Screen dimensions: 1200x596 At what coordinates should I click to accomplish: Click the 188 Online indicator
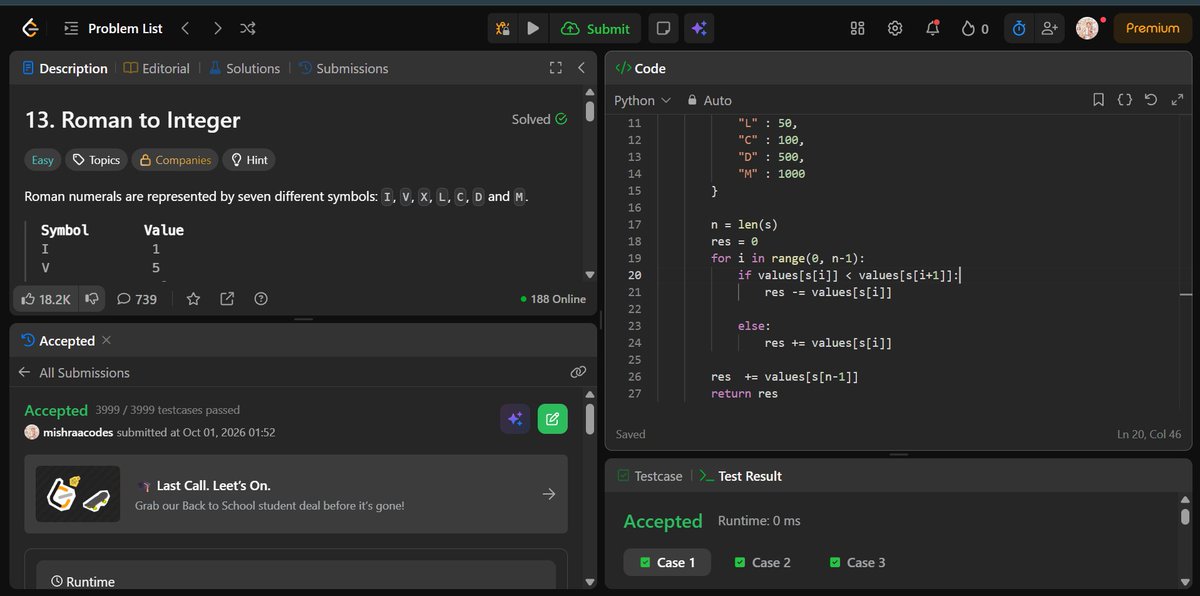[553, 299]
